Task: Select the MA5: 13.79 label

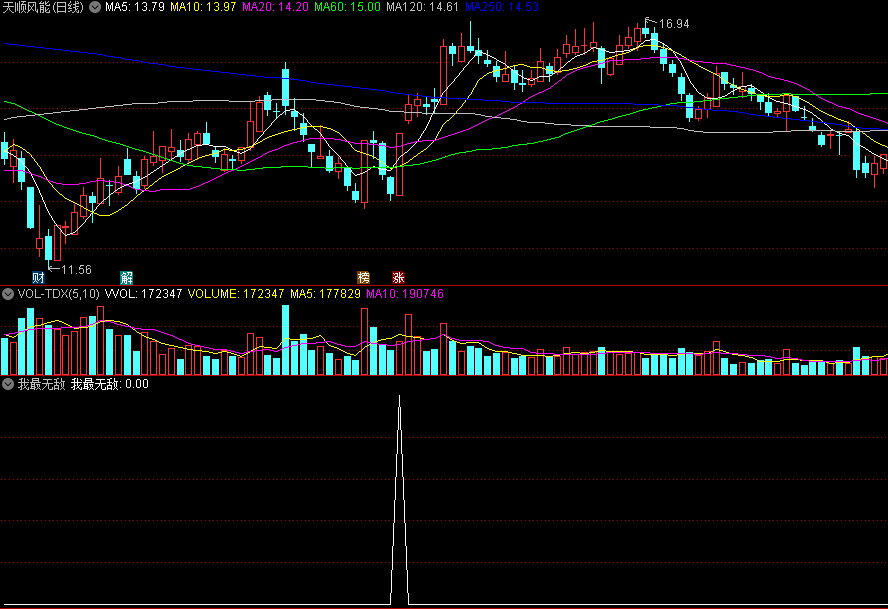Action: [135, 7]
